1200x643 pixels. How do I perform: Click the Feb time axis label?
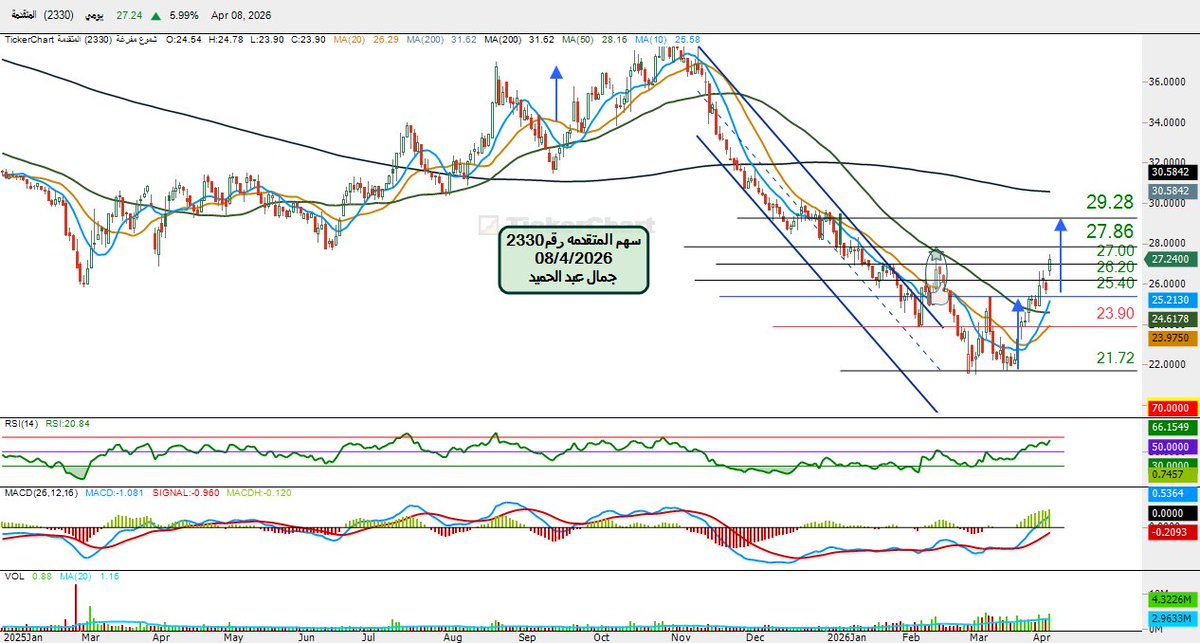pos(911,636)
